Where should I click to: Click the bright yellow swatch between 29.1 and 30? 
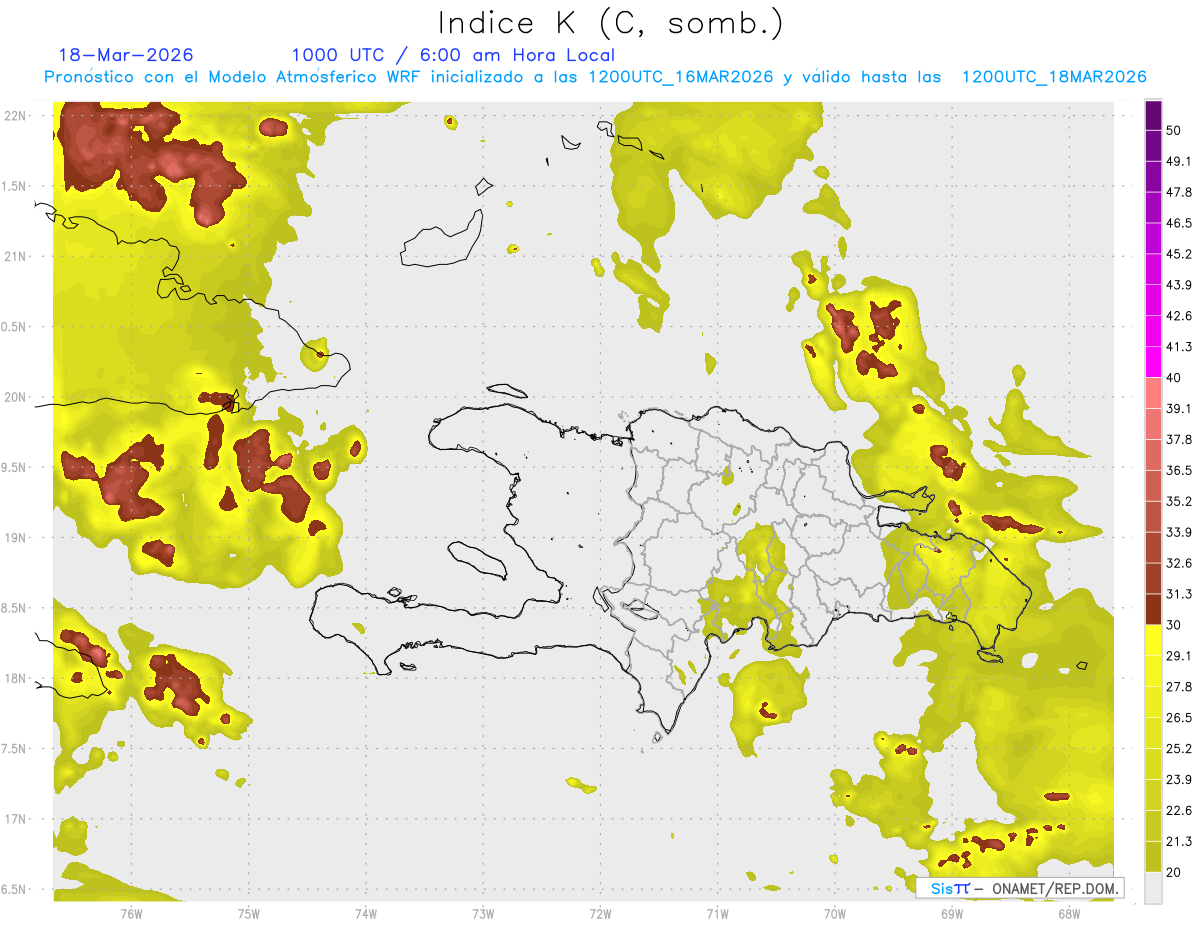click(x=1153, y=640)
